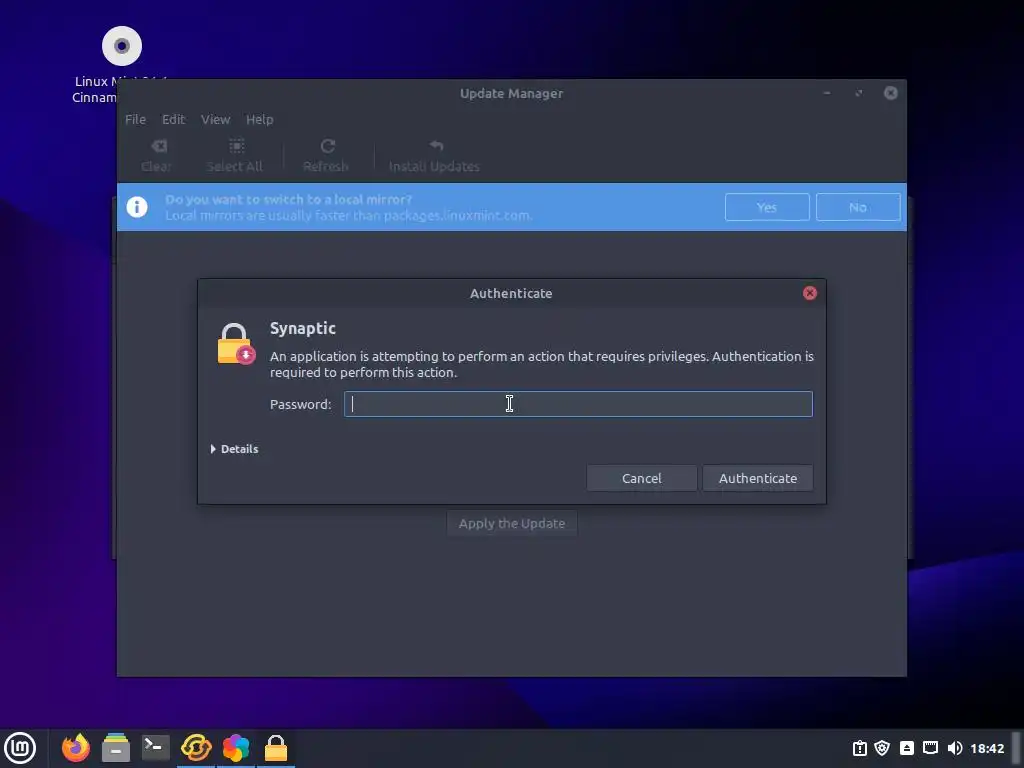Click the colorful pinwheel taskbar icon
This screenshot has width=1024, height=768.
click(236, 748)
